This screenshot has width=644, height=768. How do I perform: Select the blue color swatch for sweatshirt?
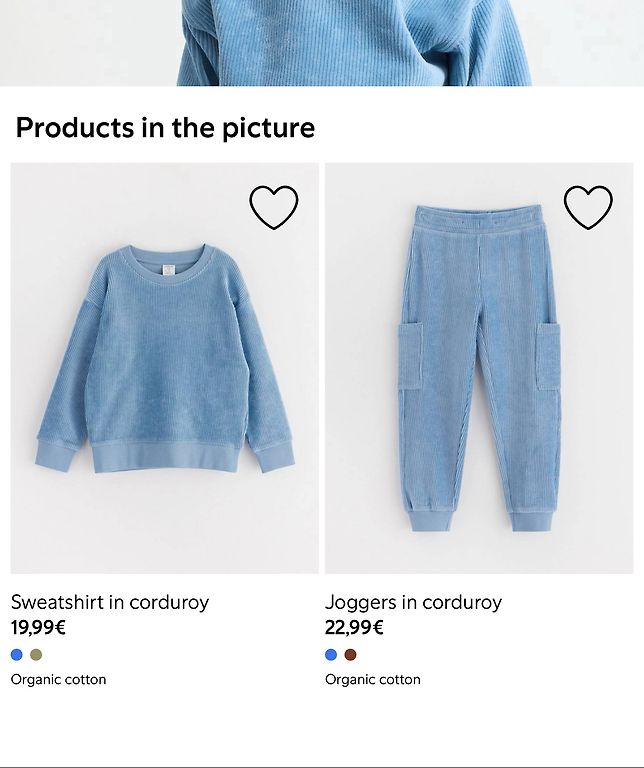pos(17,654)
